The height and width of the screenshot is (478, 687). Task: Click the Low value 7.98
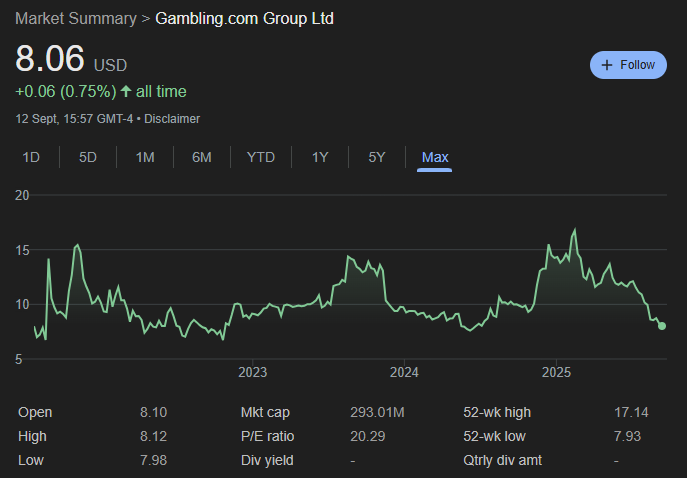point(153,460)
